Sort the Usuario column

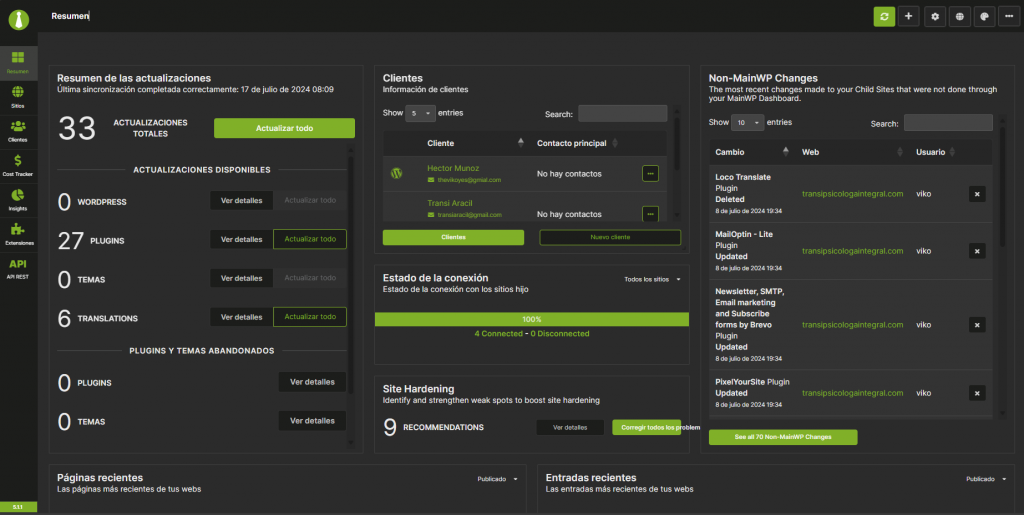click(x=952, y=151)
